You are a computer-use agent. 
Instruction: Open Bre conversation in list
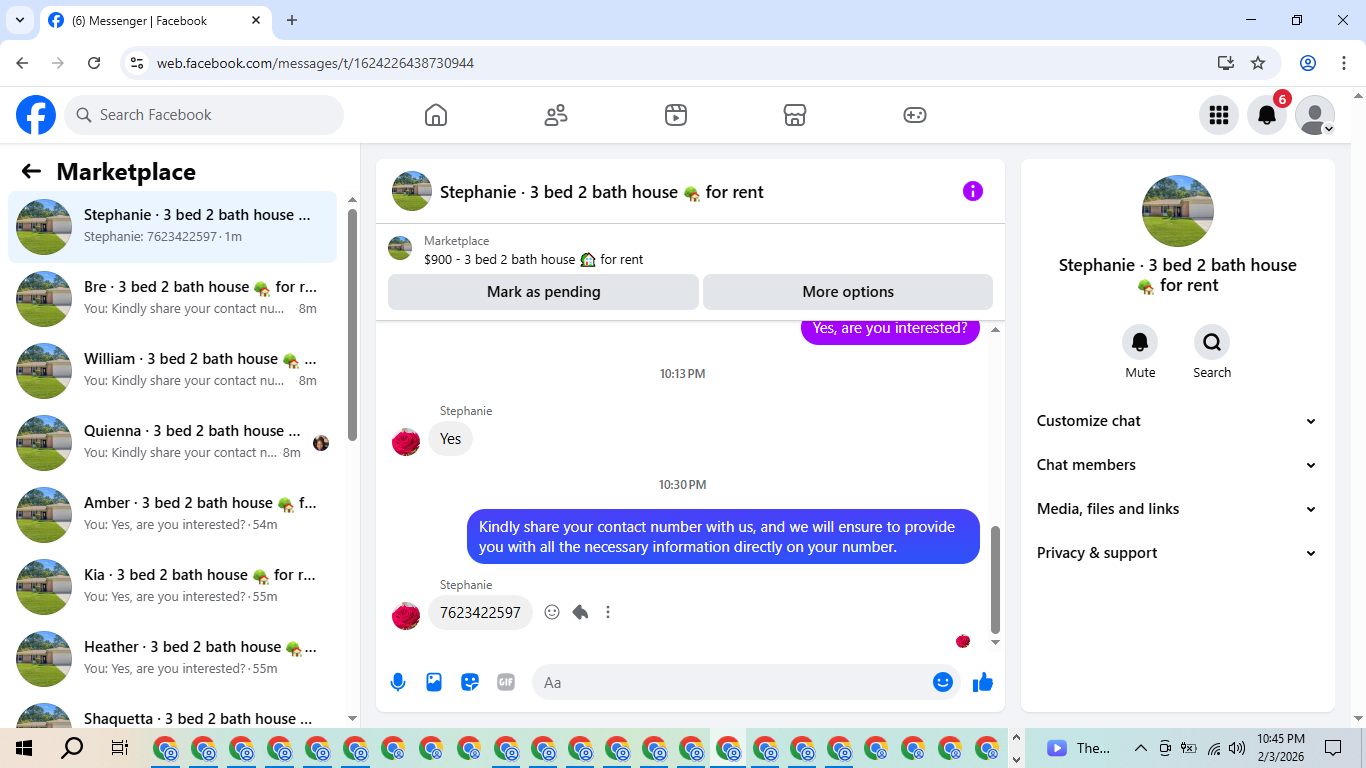tap(173, 299)
